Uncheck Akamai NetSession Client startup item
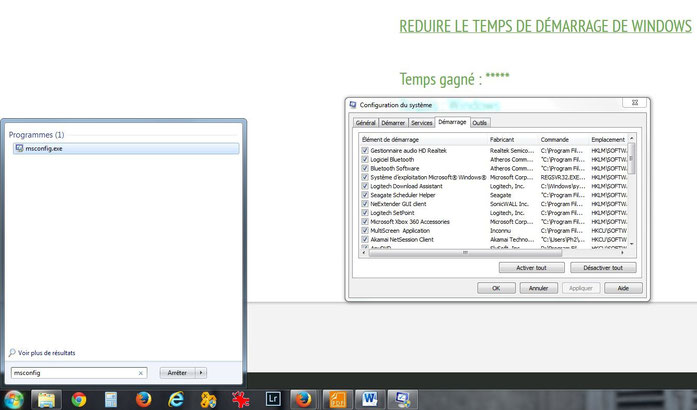 365,239
